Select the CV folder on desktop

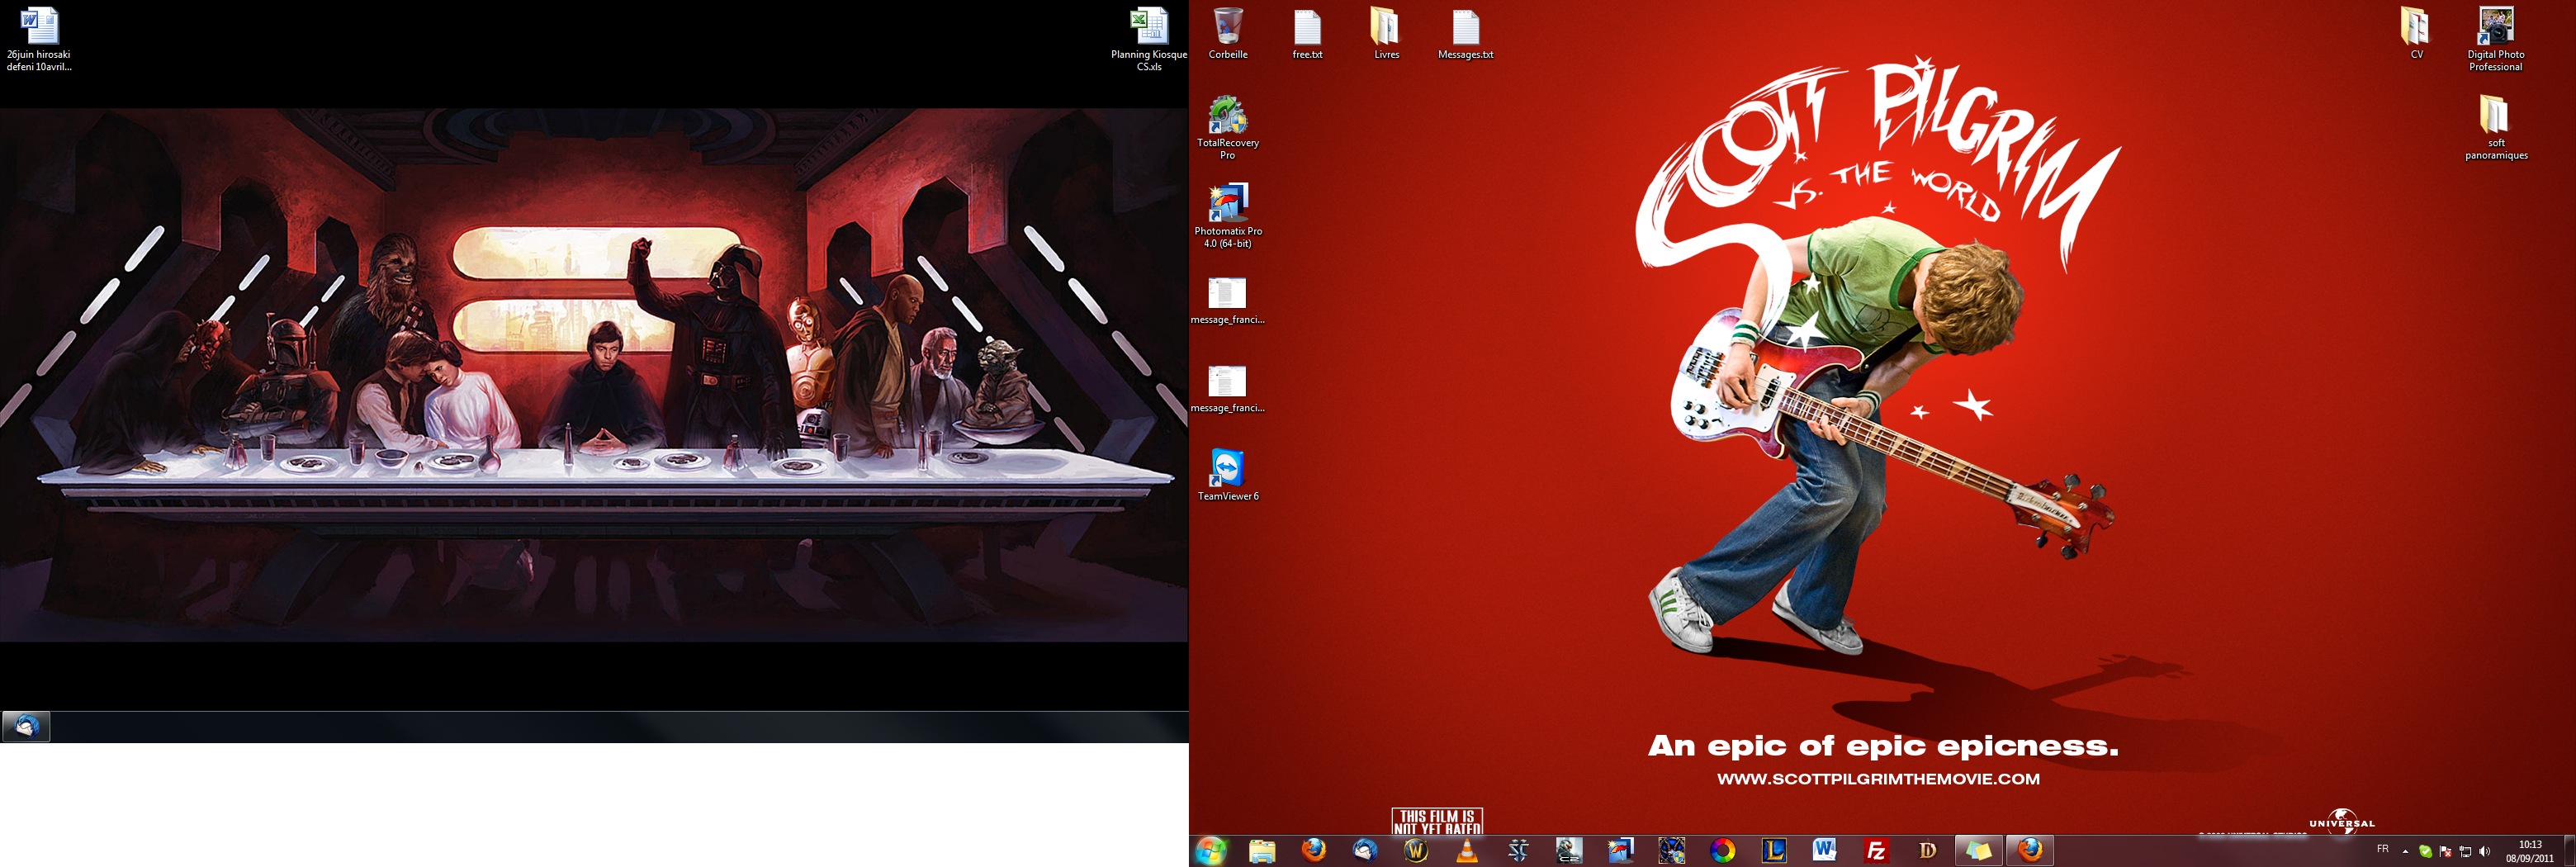(2416, 34)
